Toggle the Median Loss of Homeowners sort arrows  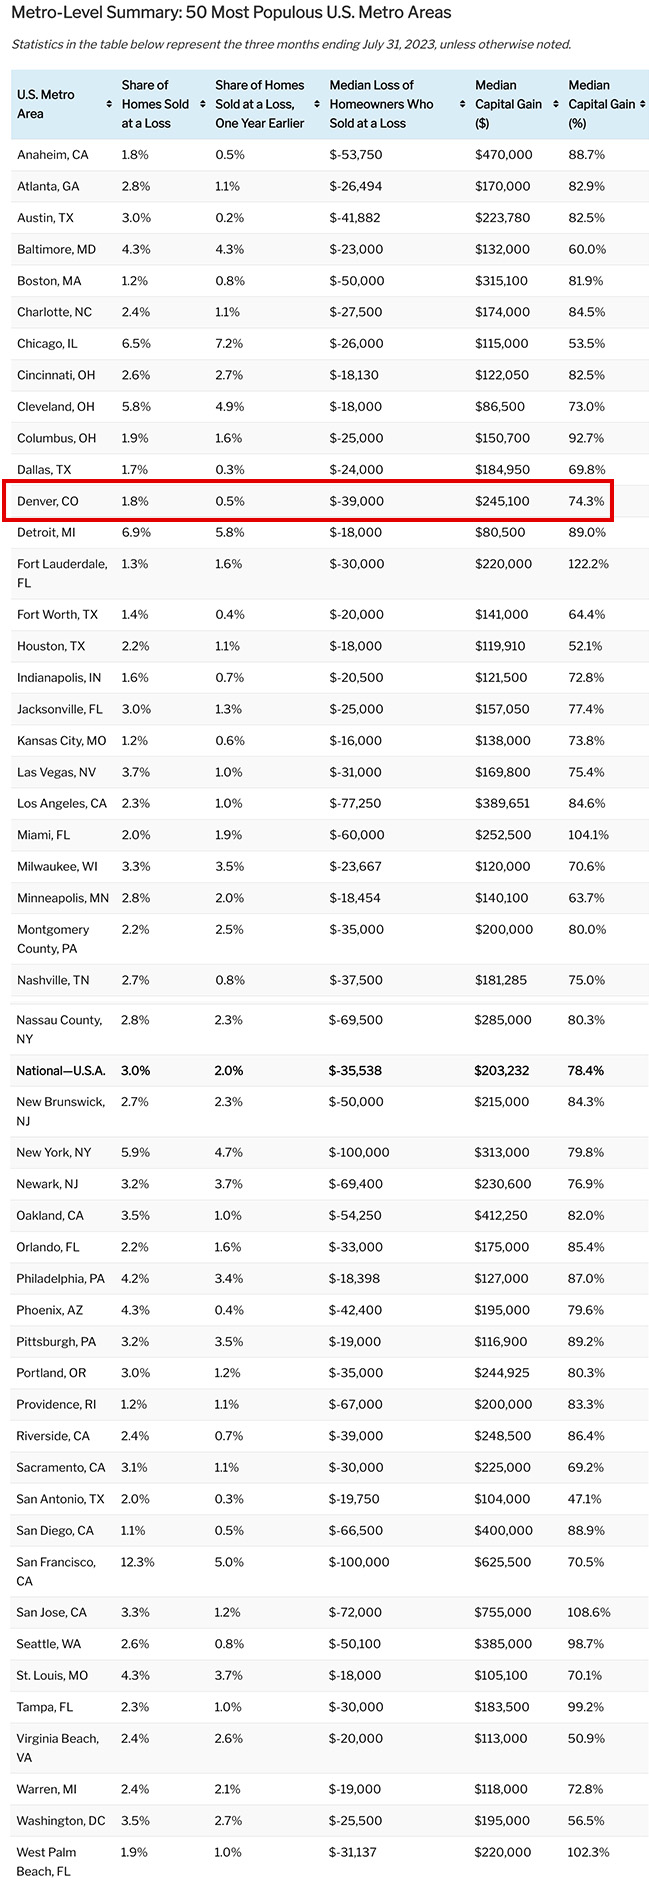[x=463, y=104]
